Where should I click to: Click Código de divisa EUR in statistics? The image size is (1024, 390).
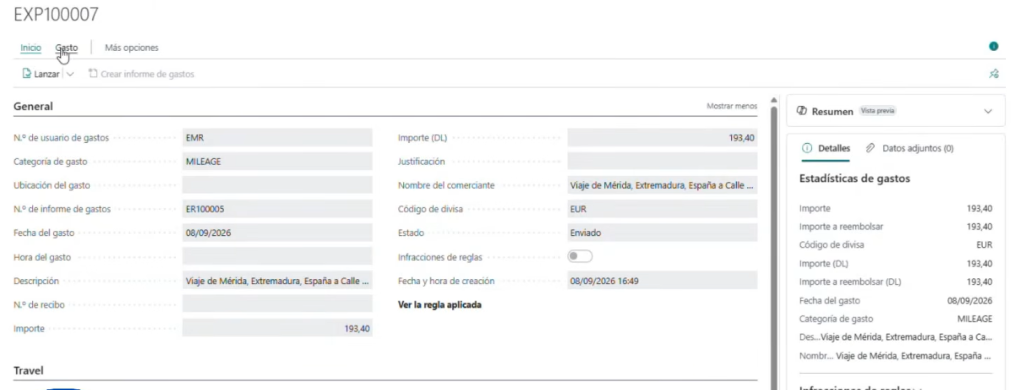[x=984, y=245]
